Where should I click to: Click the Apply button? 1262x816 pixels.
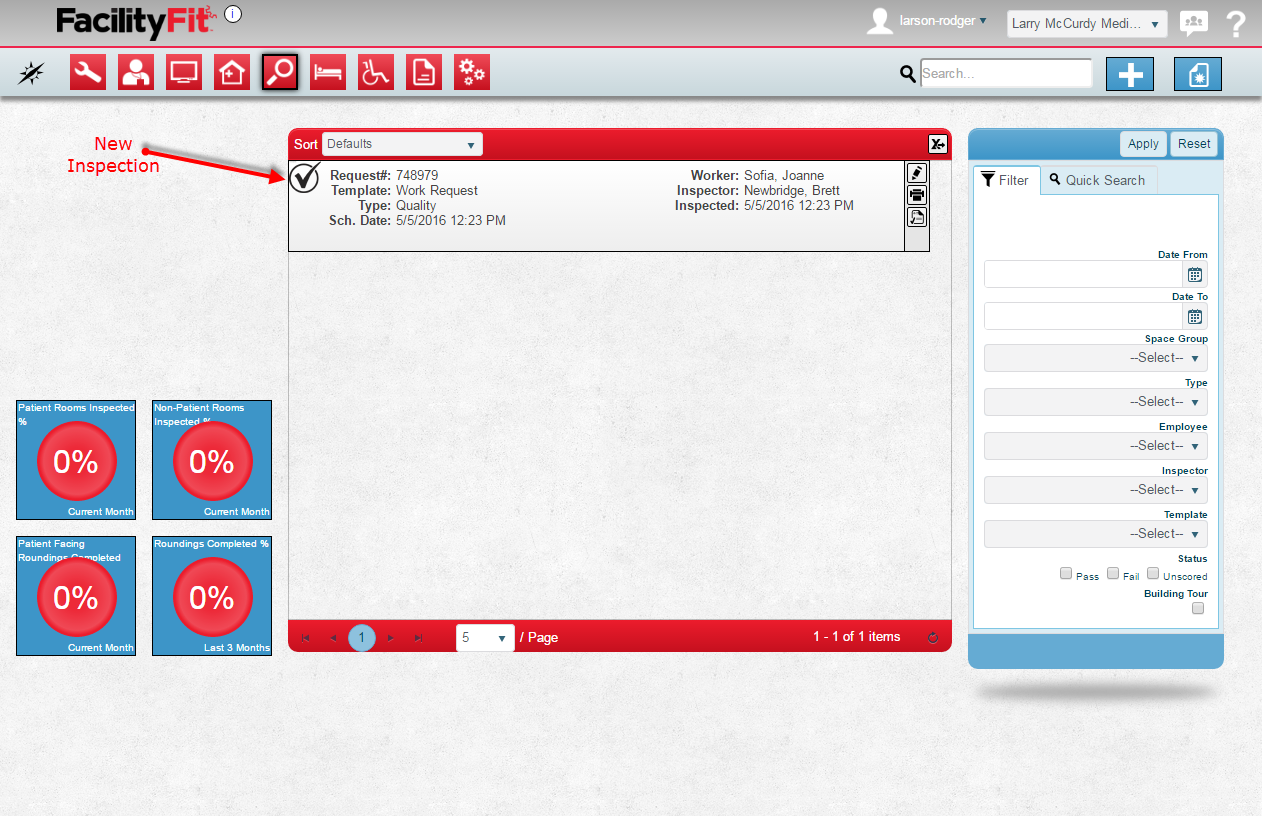pos(1143,144)
